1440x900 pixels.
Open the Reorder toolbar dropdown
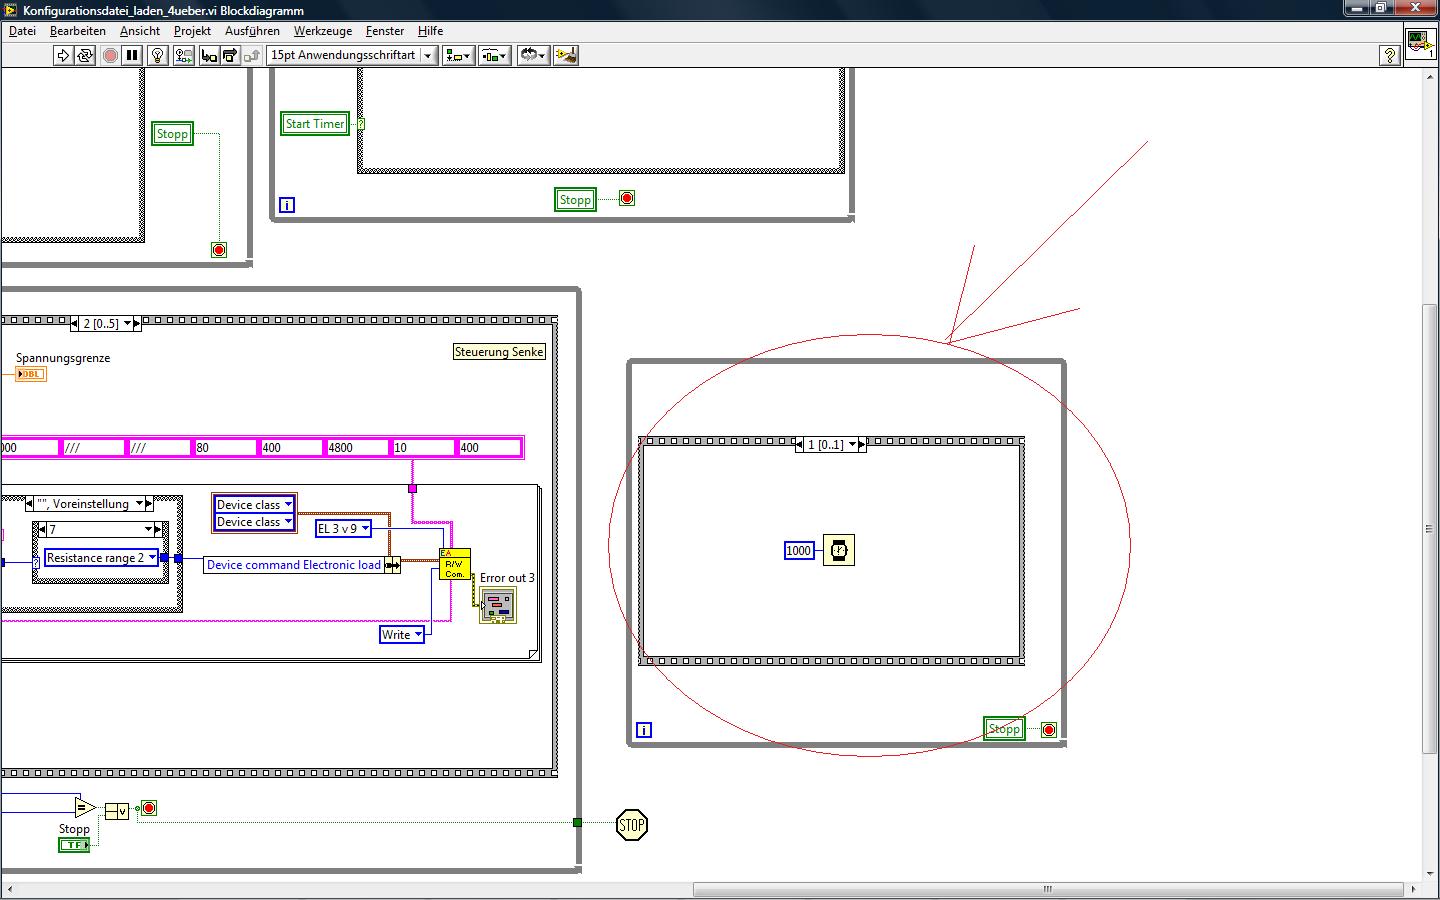coord(532,55)
